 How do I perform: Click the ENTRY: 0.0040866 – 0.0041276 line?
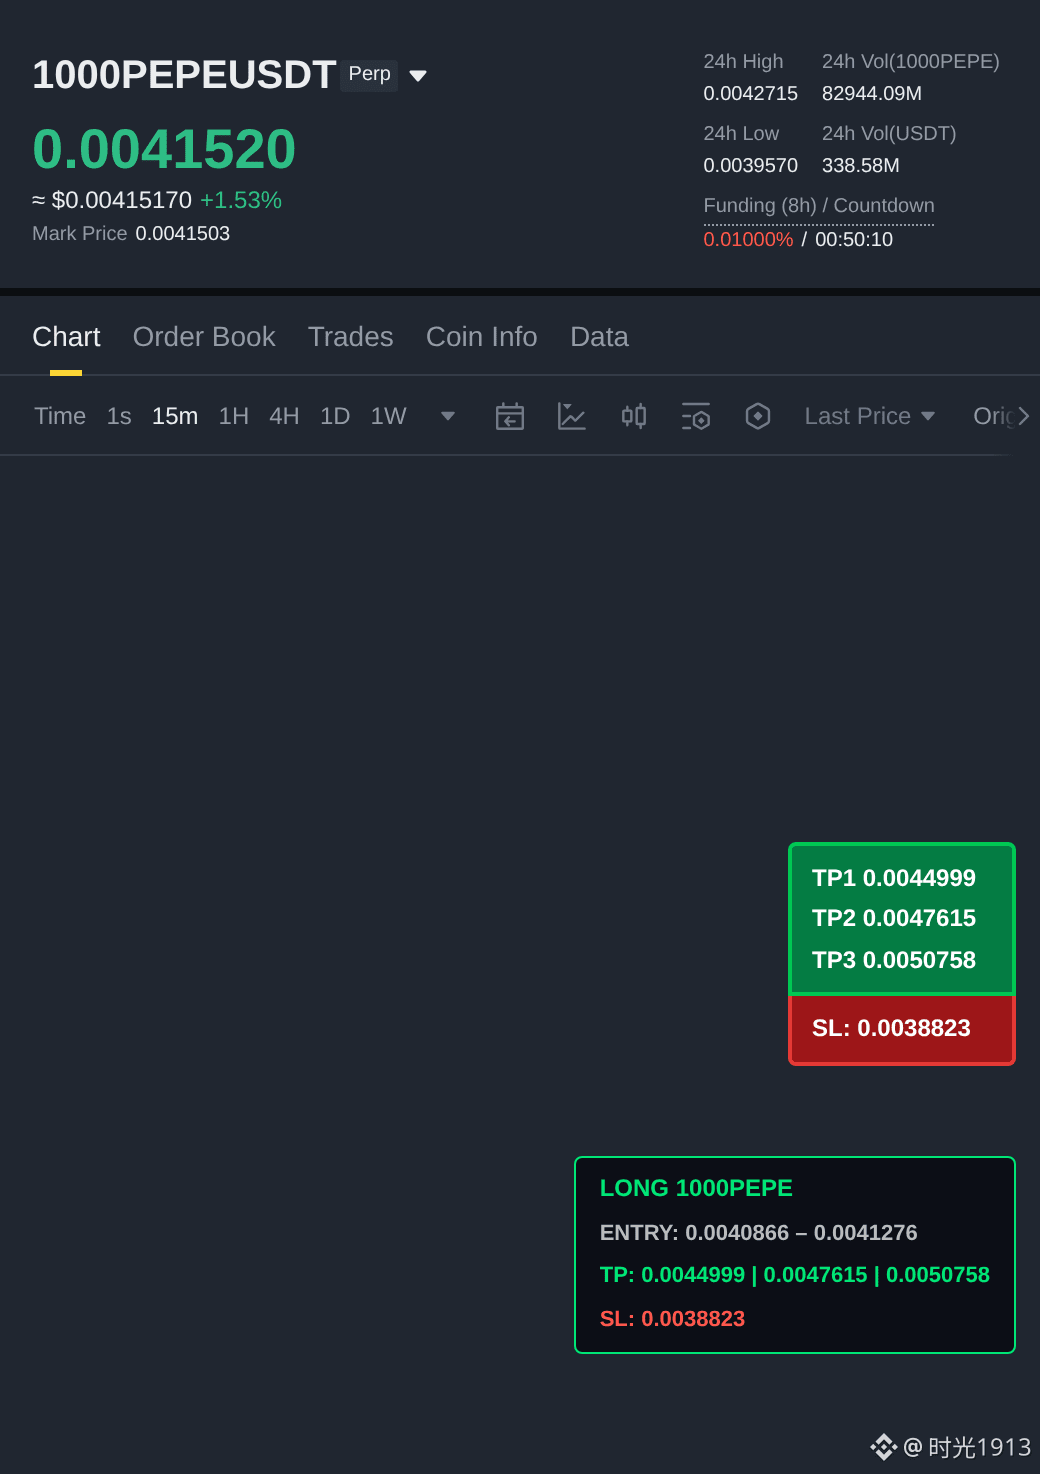click(759, 1233)
